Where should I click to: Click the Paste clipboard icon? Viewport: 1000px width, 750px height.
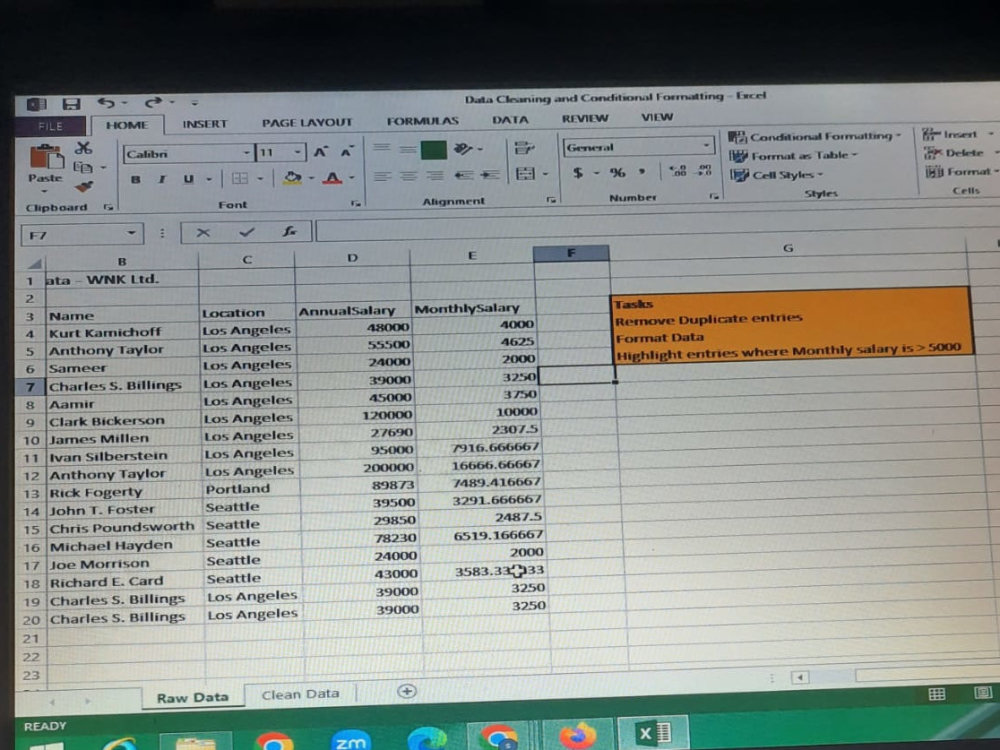(x=45, y=158)
